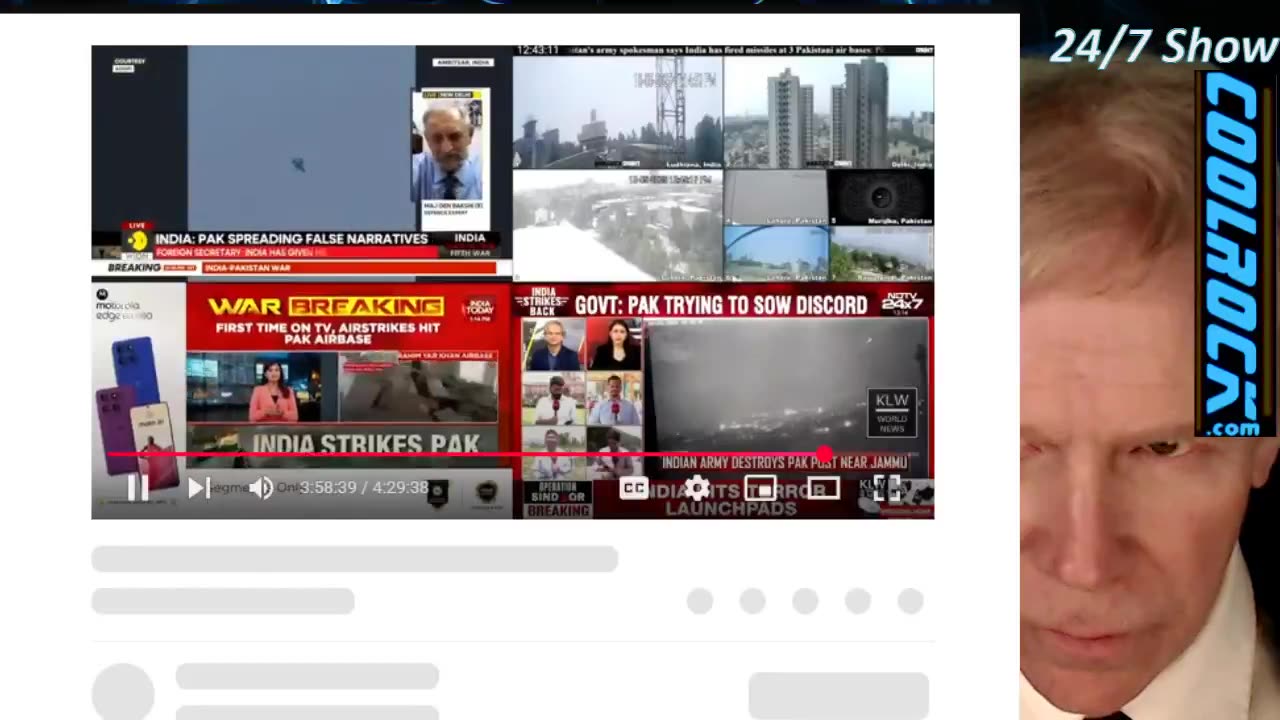1280x720 pixels.
Task: Enter fullscreen video mode
Action: (886, 488)
